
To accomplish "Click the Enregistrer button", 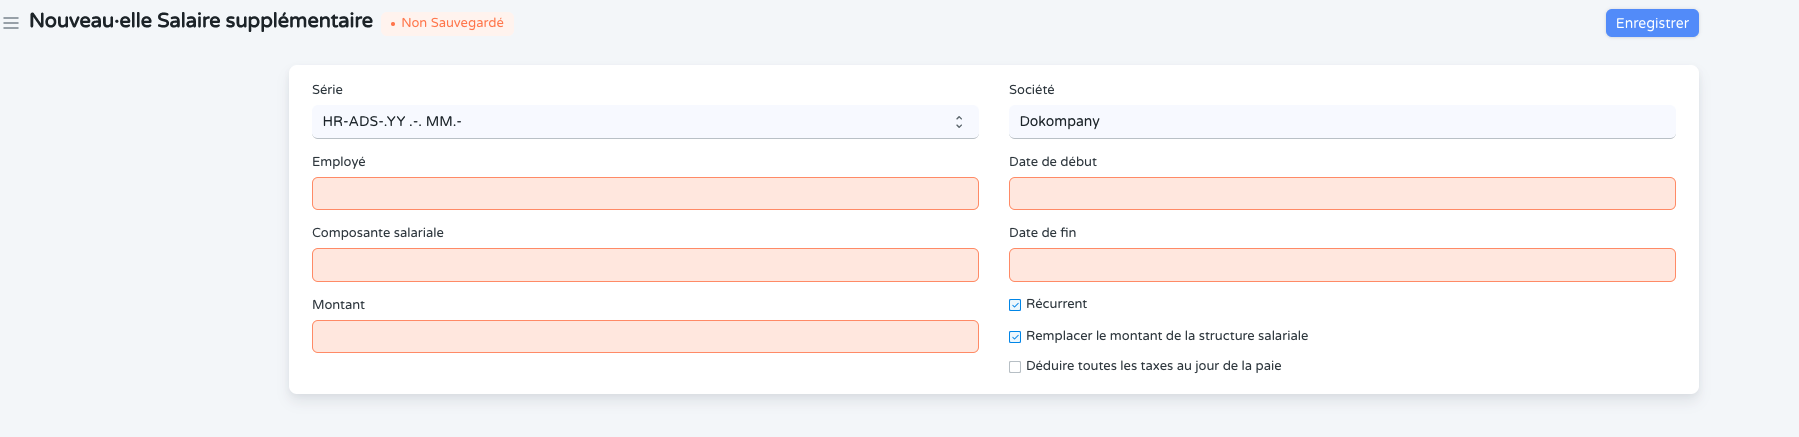I will [x=1651, y=23].
